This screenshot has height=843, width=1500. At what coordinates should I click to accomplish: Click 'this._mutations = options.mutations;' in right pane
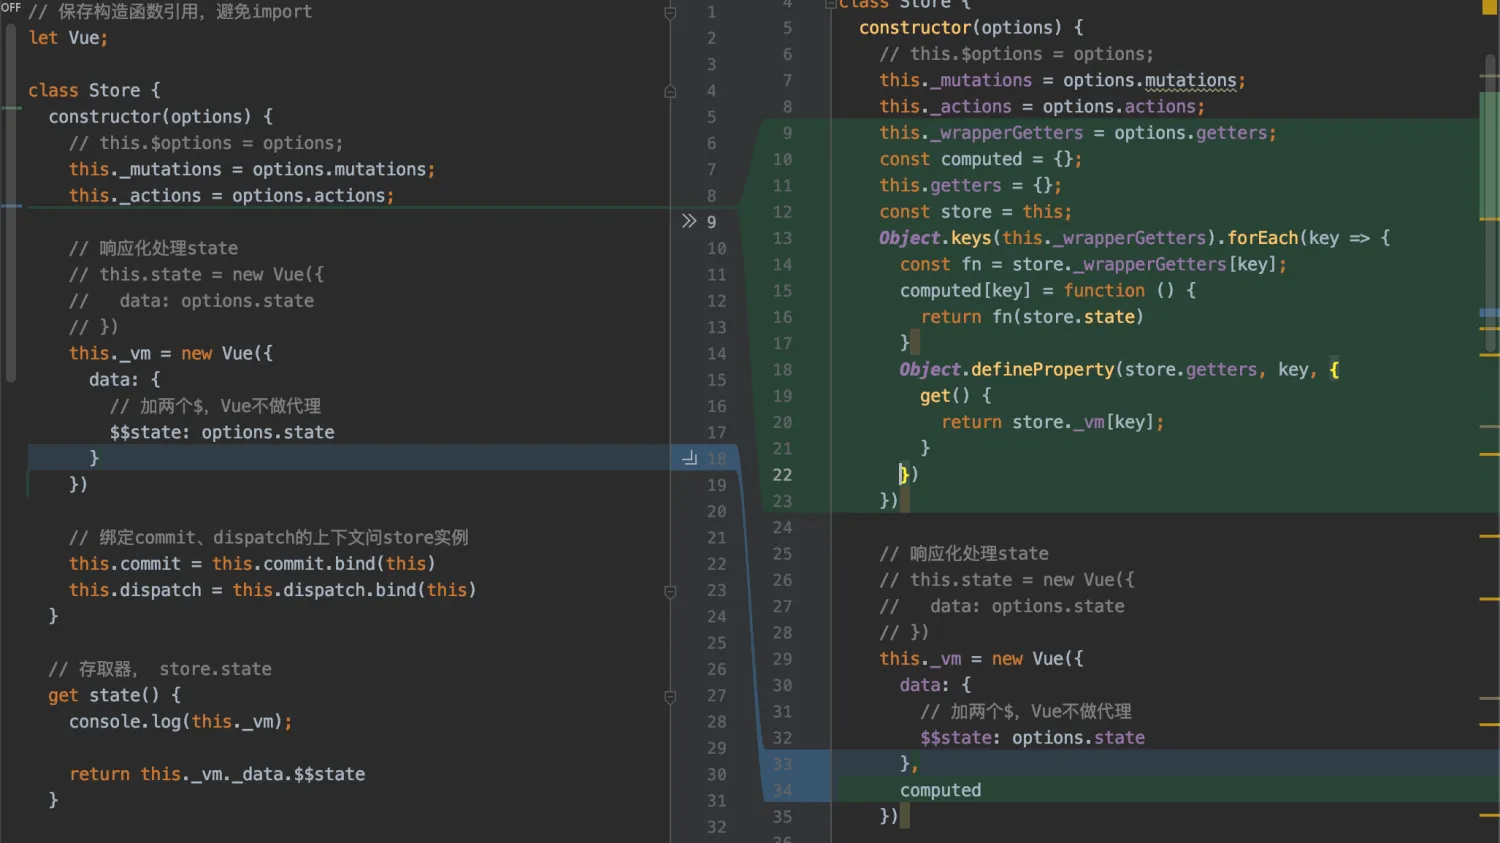click(x=1063, y=80)
